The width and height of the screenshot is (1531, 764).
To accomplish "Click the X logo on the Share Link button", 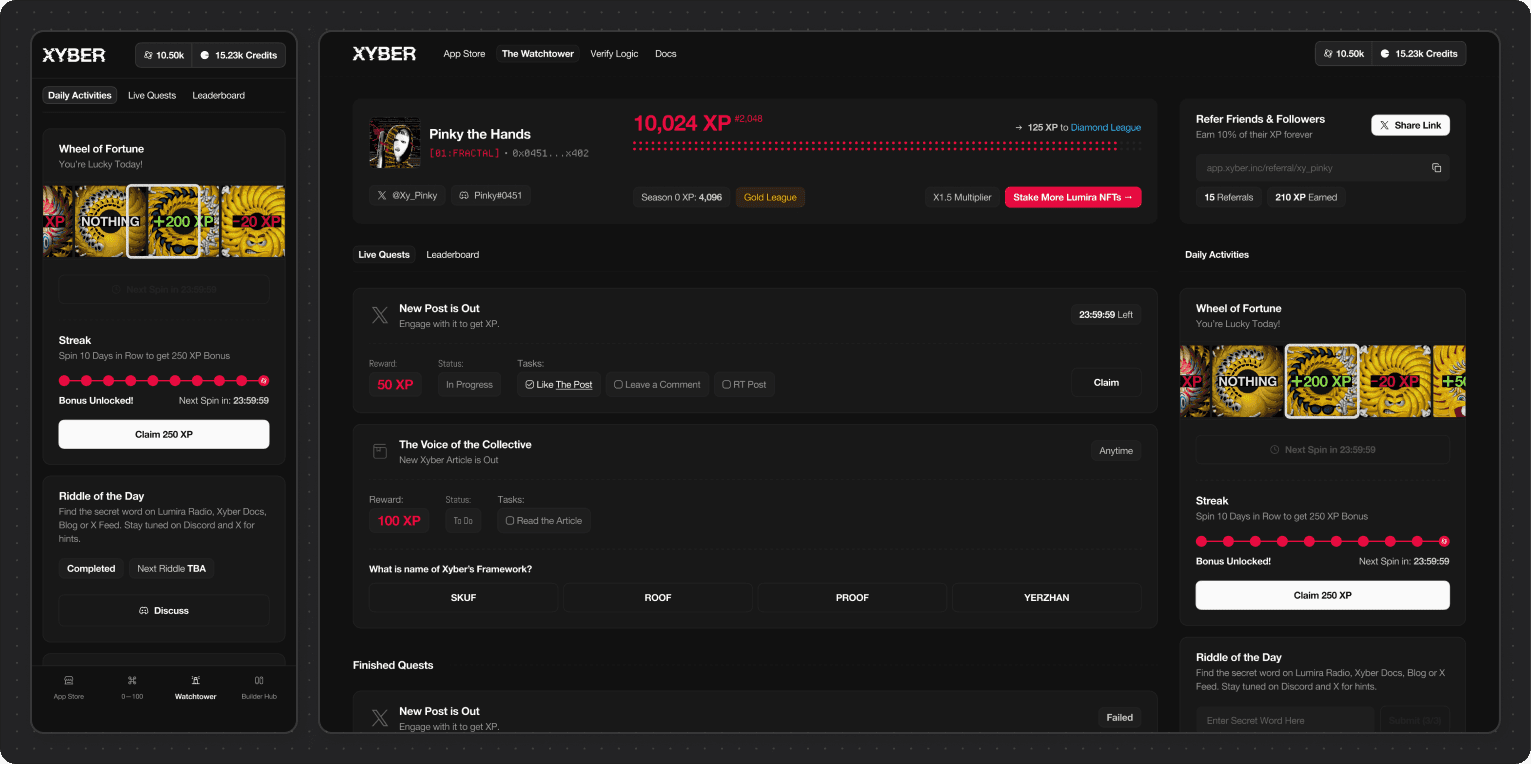I will click(x=1384, y=125).
